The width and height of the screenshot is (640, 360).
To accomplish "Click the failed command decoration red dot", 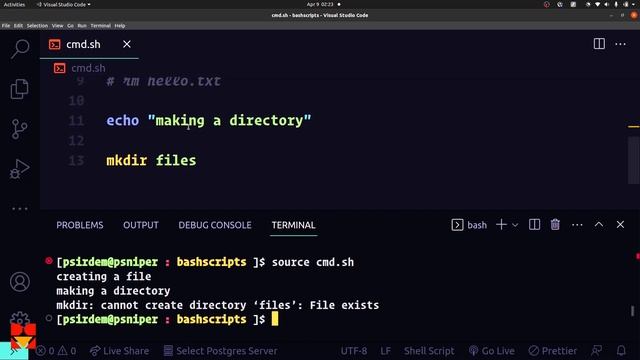I will click(x=49, y=260).
